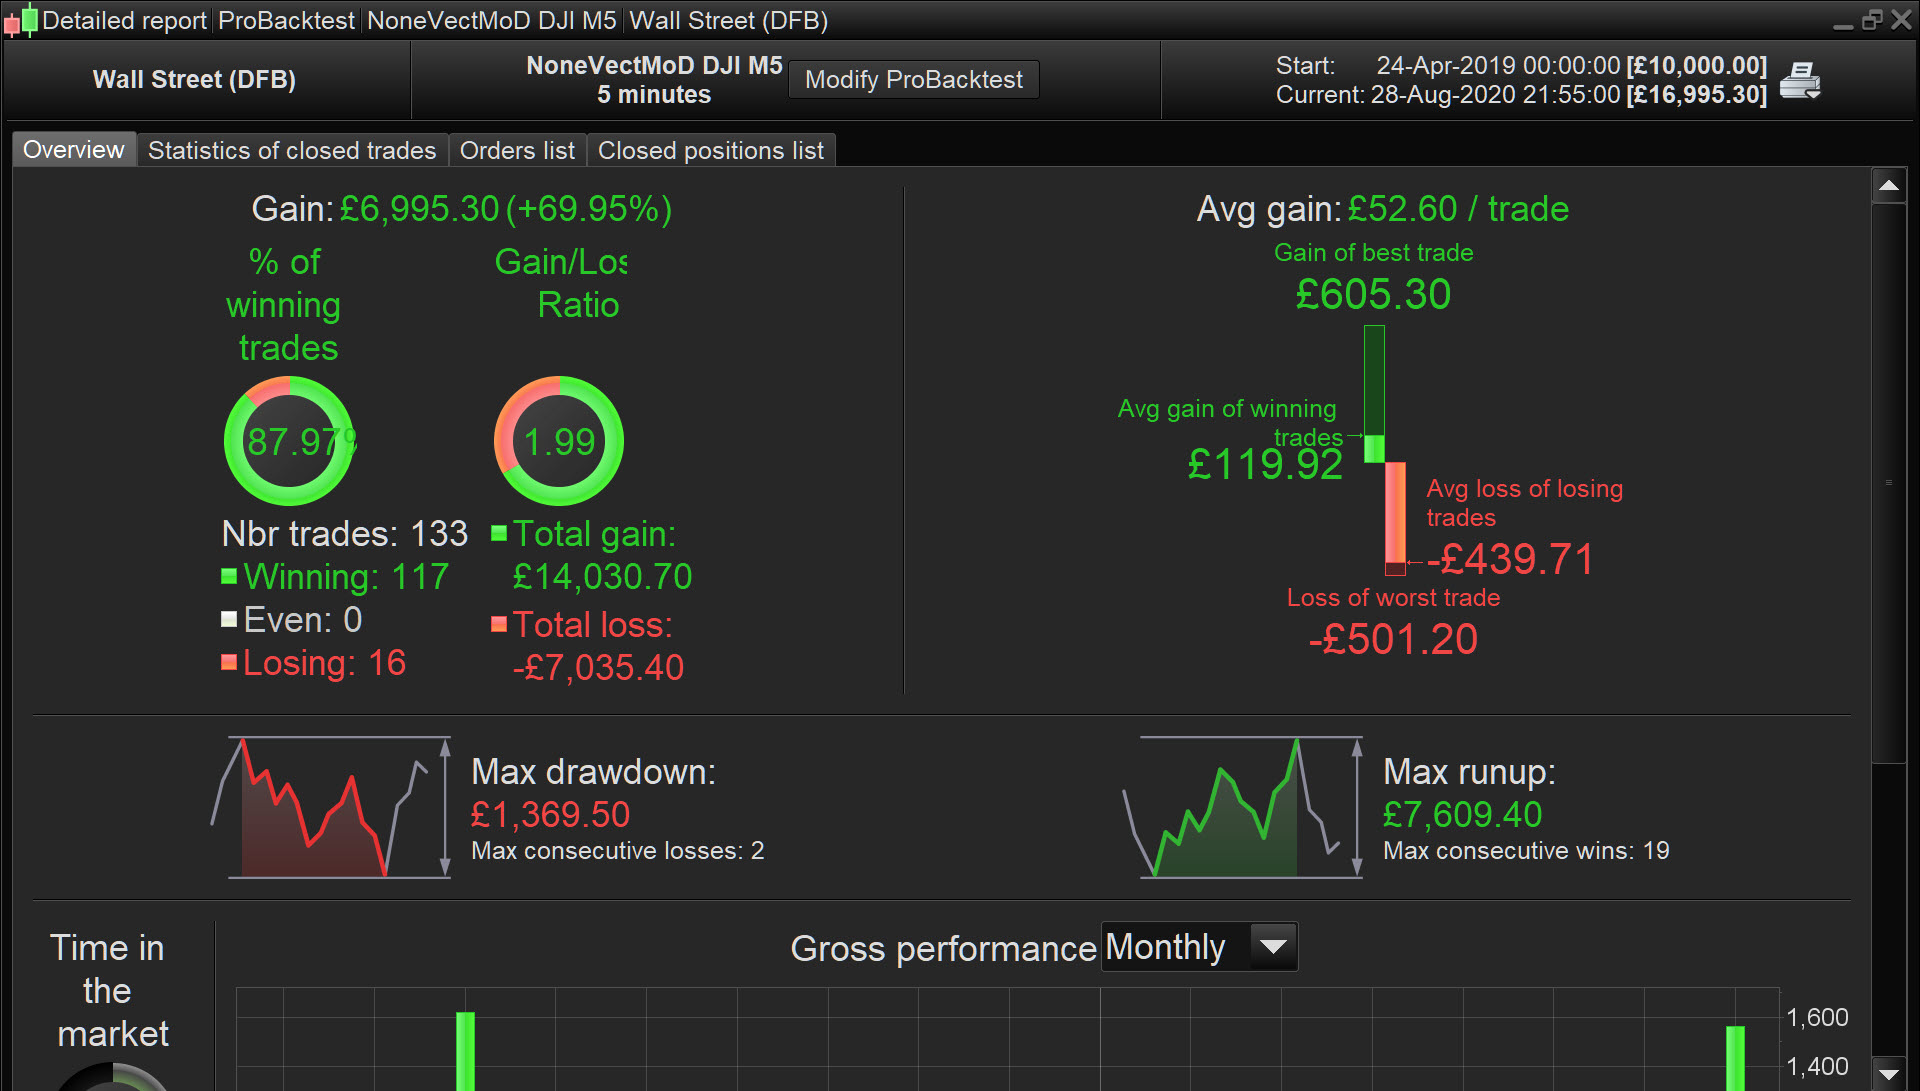Viewport: 1920px width, 1091px height.
Task: Click the green Winning trades legend marker
Action: pyautogui.click(x=229, y=576)
